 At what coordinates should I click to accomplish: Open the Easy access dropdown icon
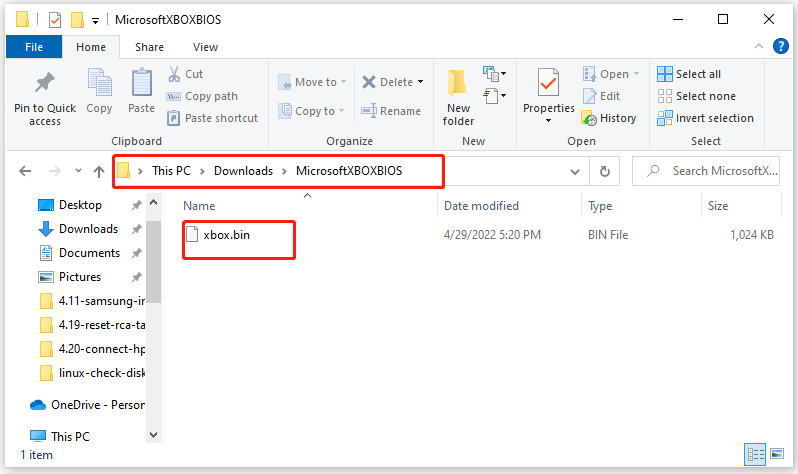click(x=494, y=96)
